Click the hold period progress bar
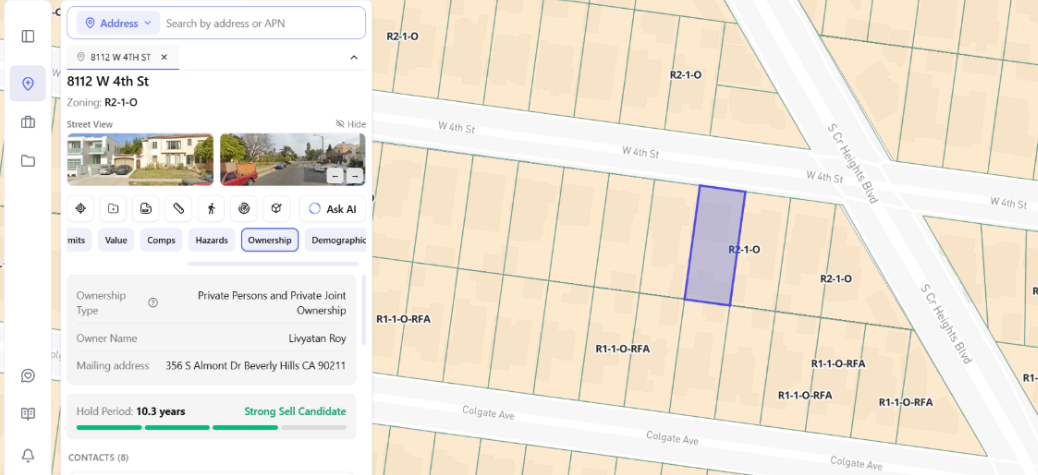The width and height of the screenshot is (1038, 475). tap(211, 427)
